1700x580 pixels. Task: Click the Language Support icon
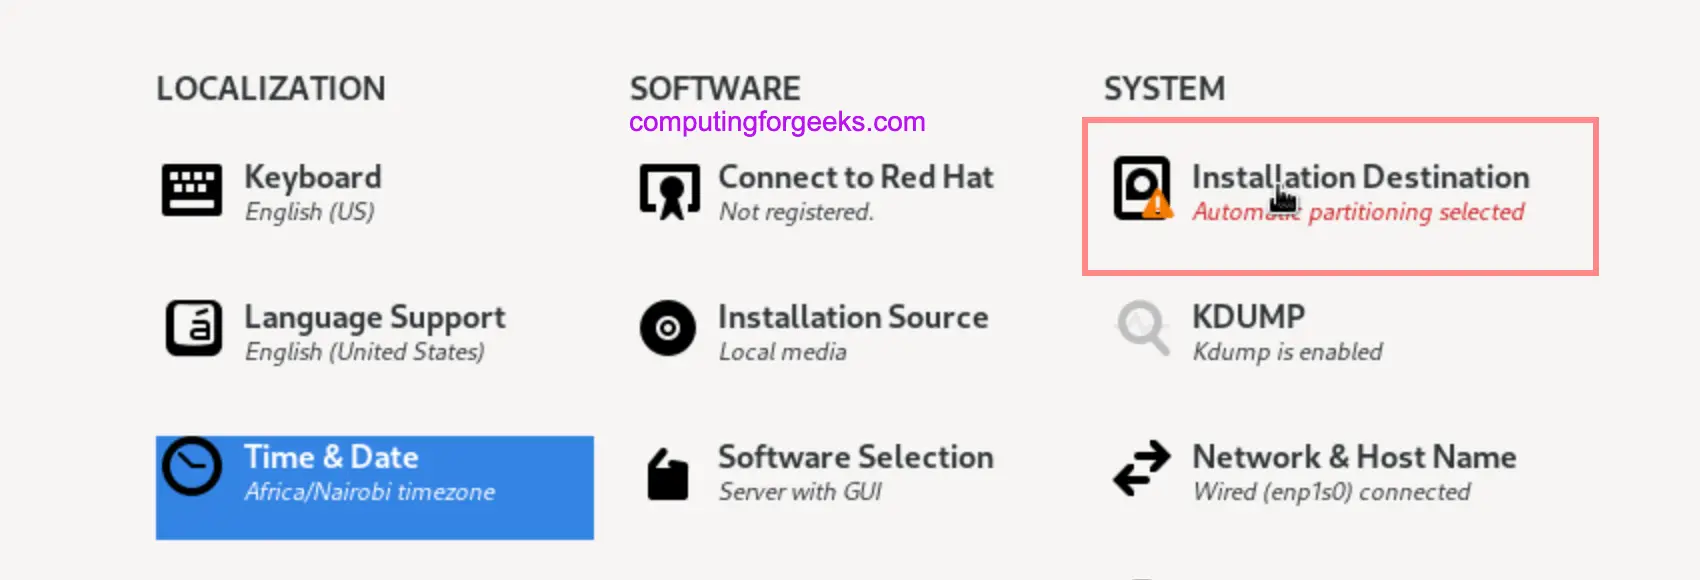click(x=193, y=328)
